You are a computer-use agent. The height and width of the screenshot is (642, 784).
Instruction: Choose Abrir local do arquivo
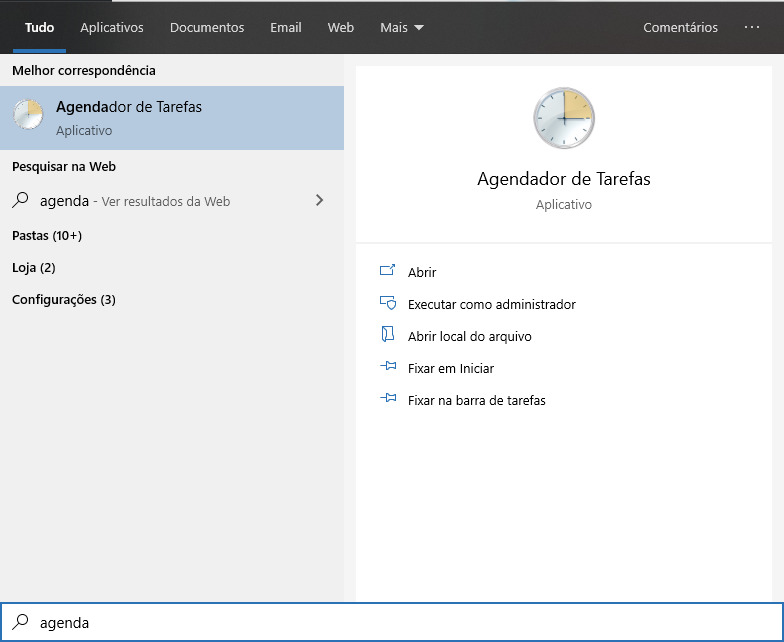tap(470, 336)
